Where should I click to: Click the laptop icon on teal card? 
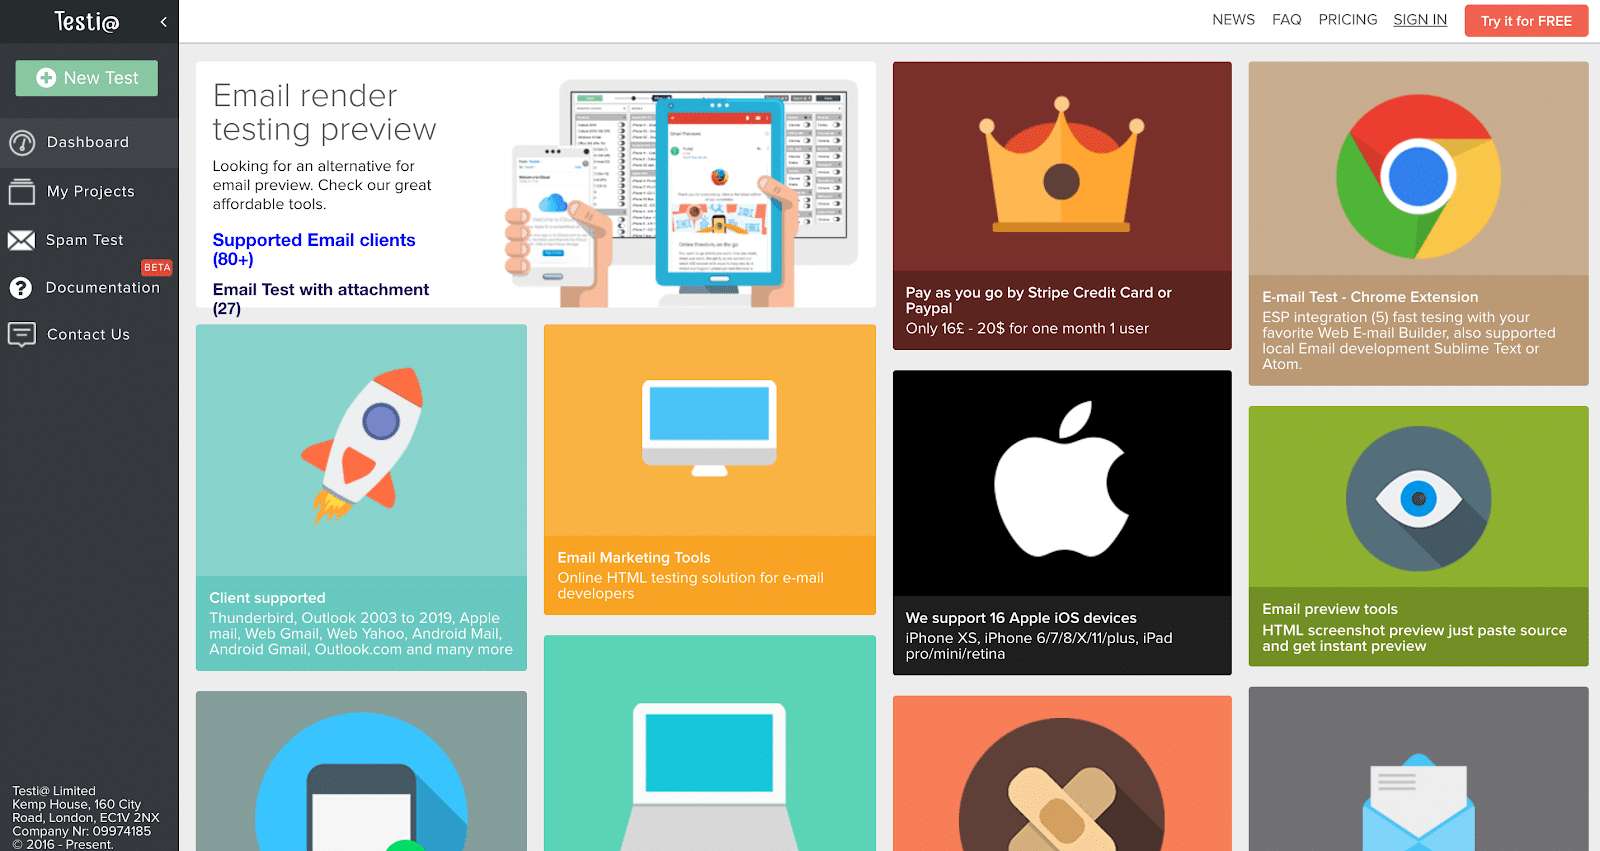point(709,777)
